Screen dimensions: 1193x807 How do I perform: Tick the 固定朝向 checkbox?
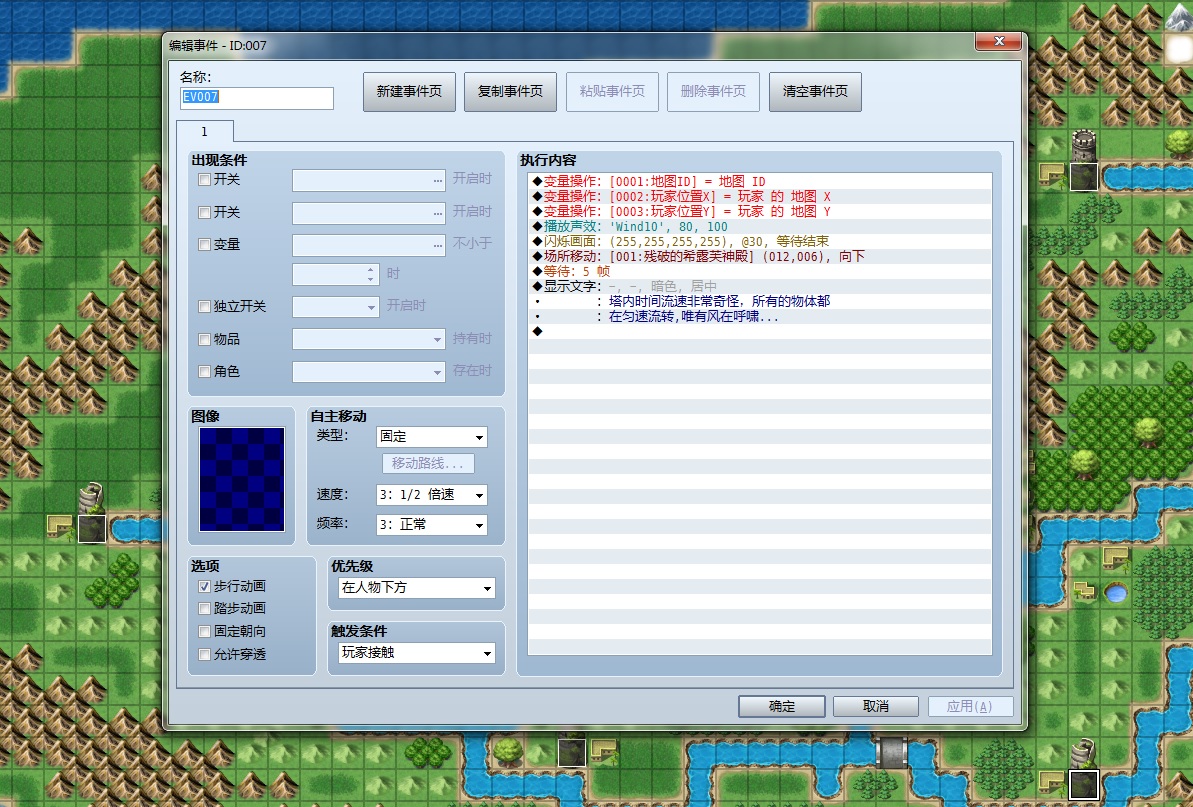click(x=204, y=631)
